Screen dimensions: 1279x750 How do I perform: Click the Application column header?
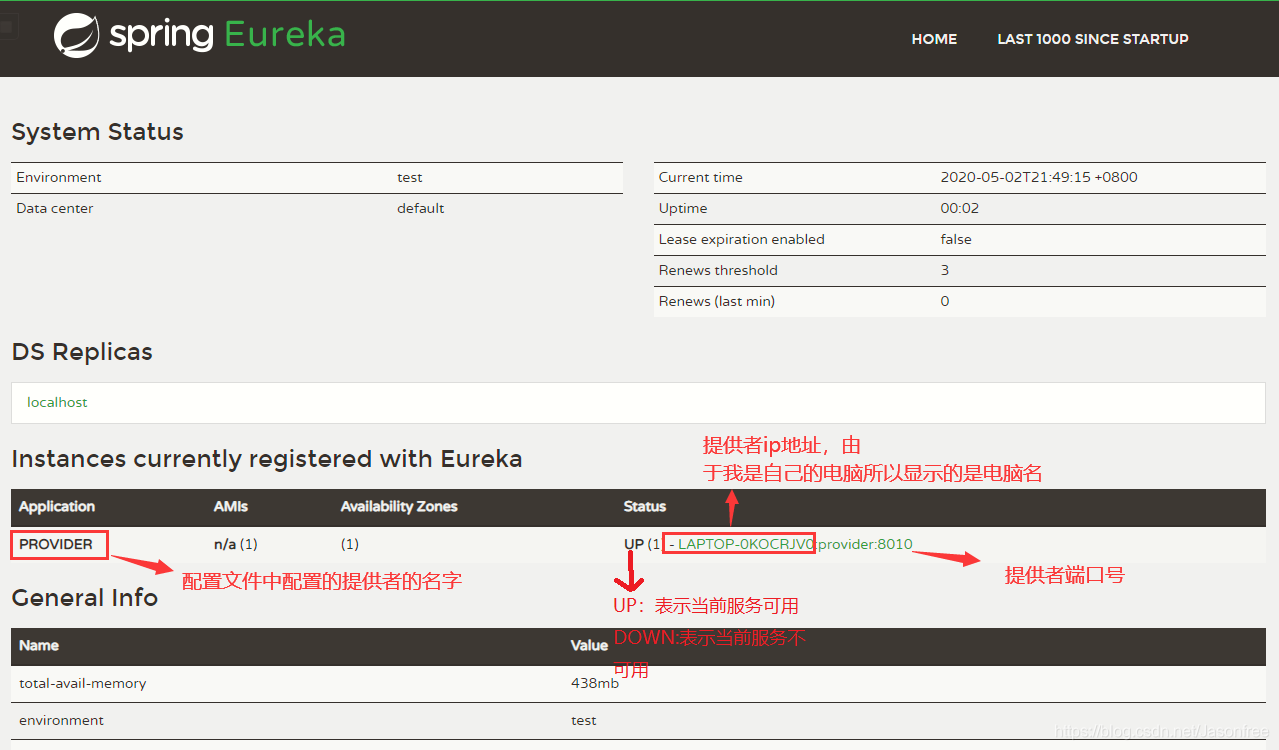tap(57, 506)
